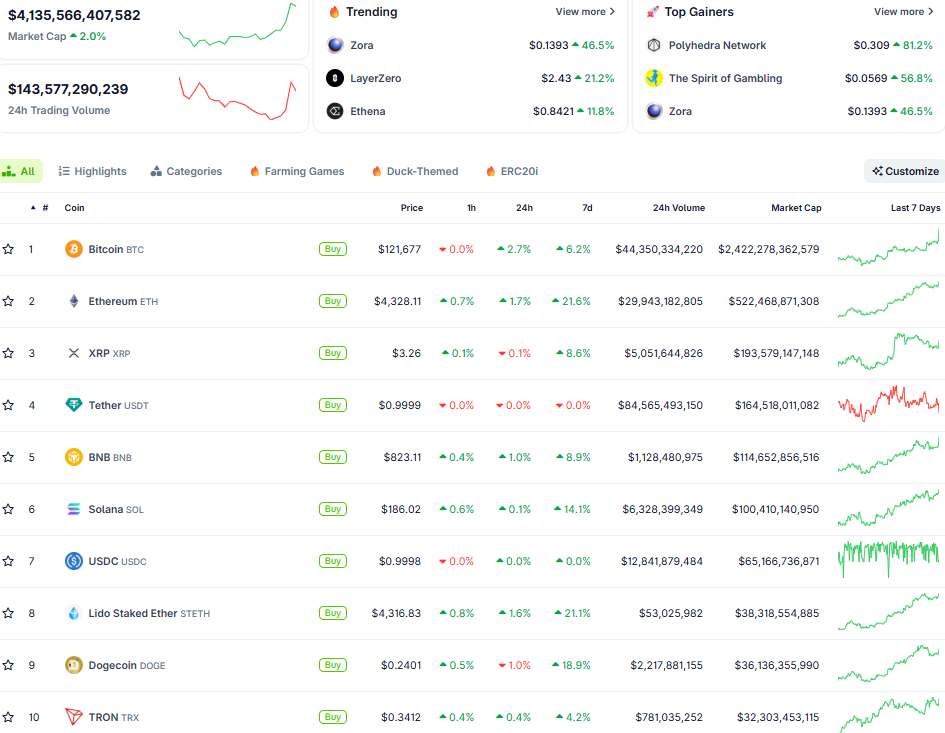
Task: Click the Bitcoin coin logo
Action: (x=74, y=249)
